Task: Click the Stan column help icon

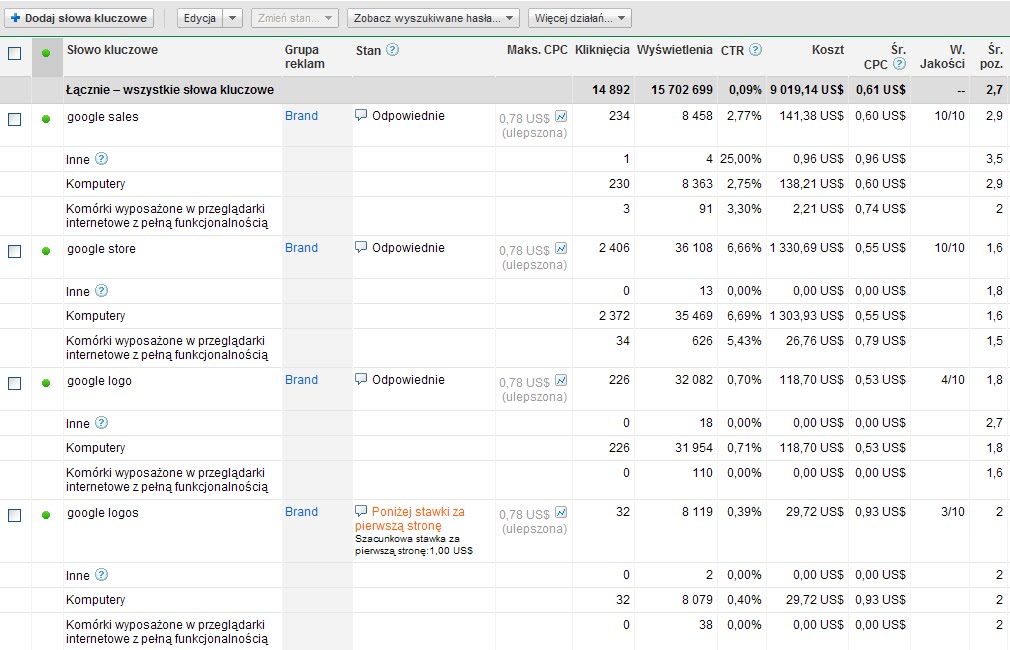Action: pyautogui.click(x=392, y=50)
